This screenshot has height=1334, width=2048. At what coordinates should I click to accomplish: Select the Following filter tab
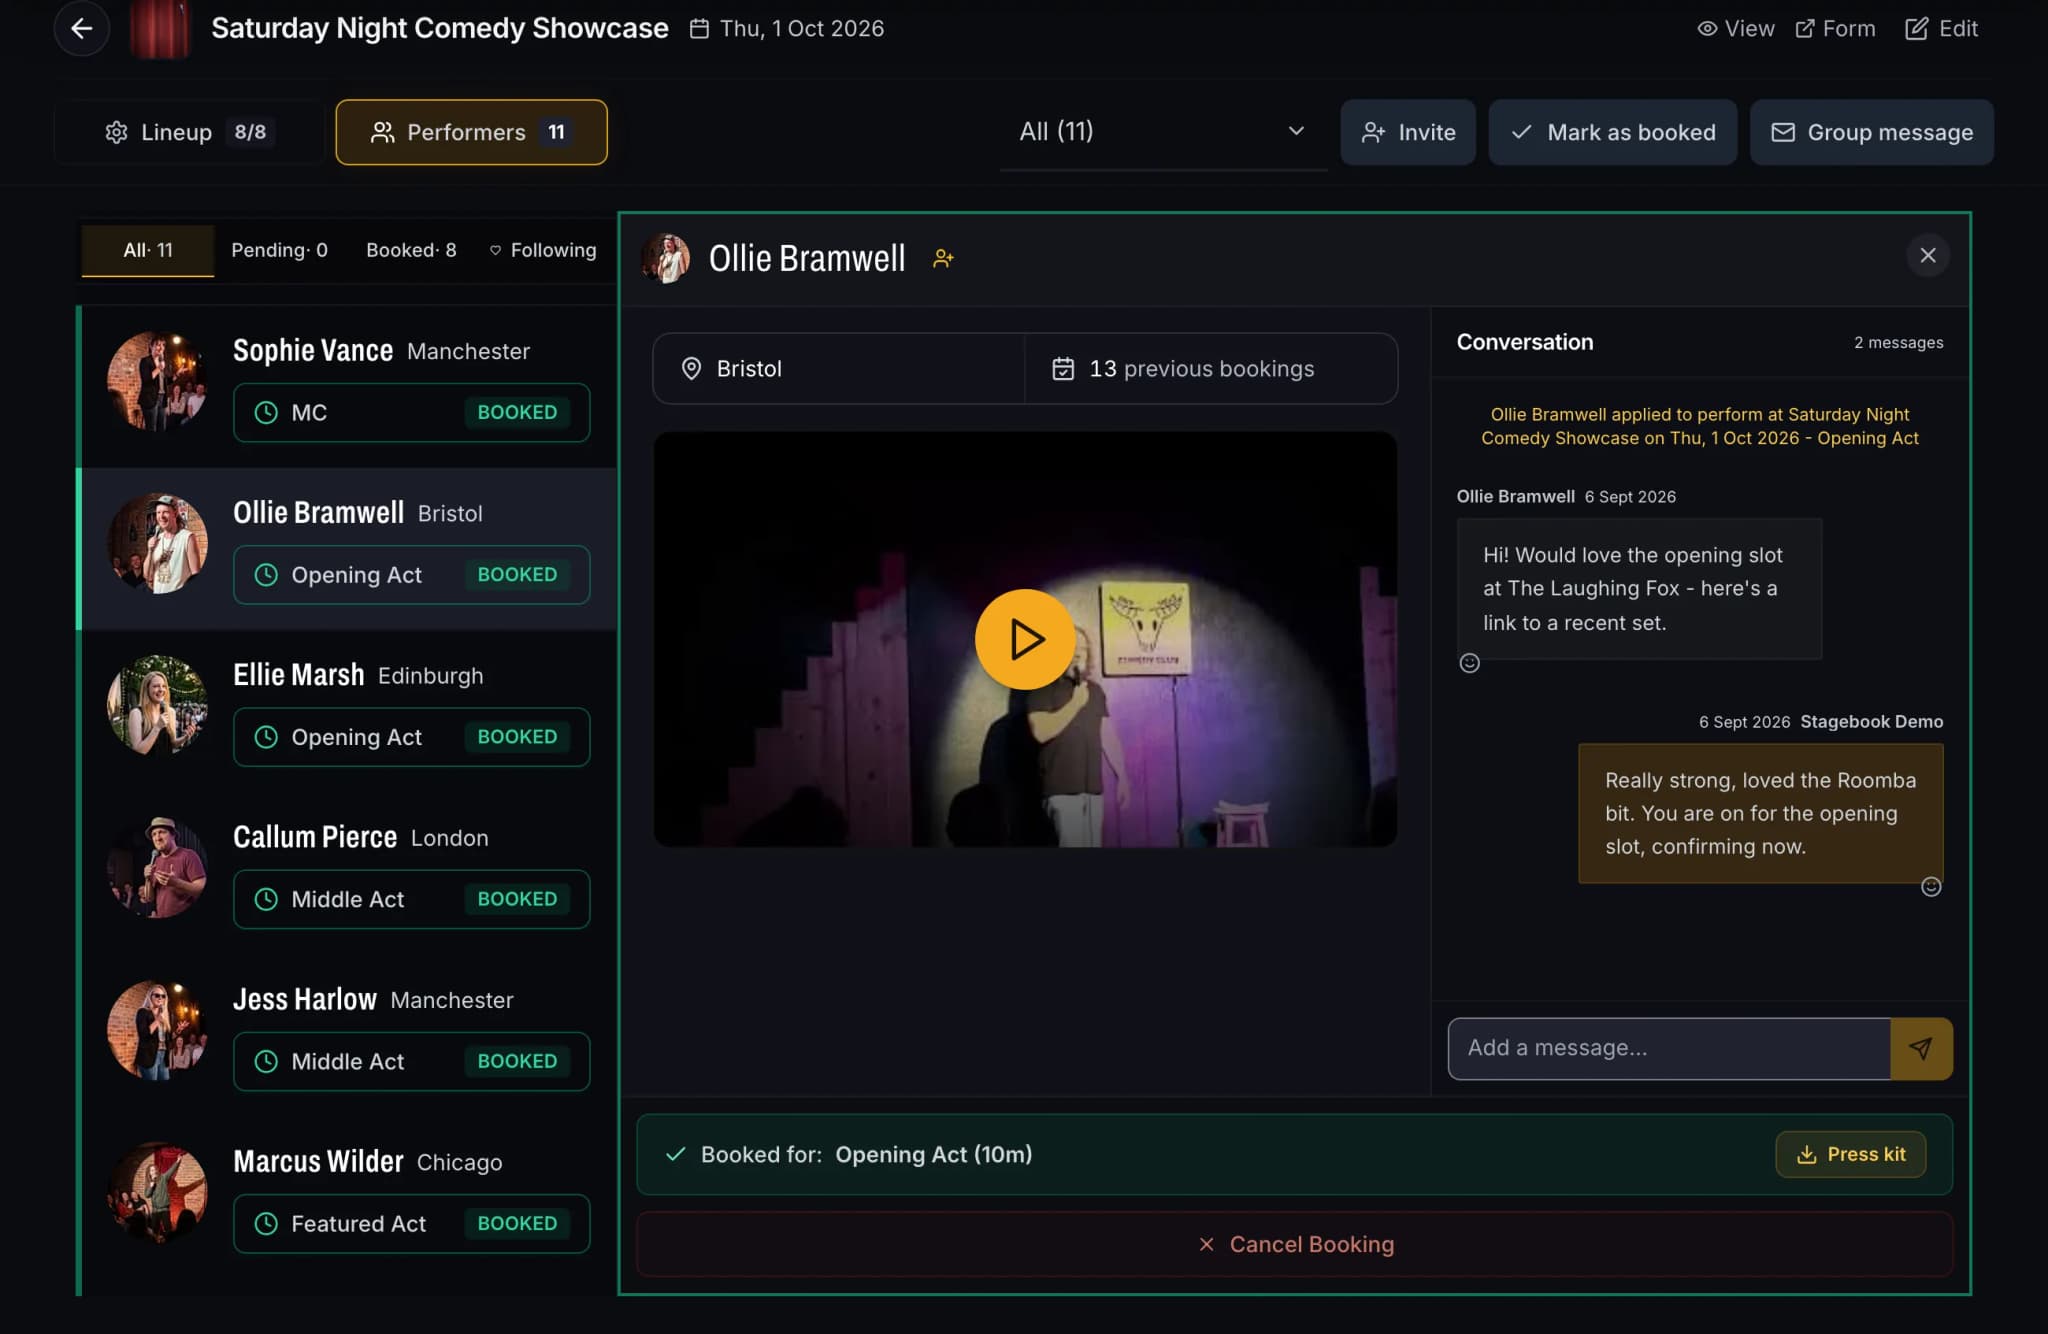point(543,250)
